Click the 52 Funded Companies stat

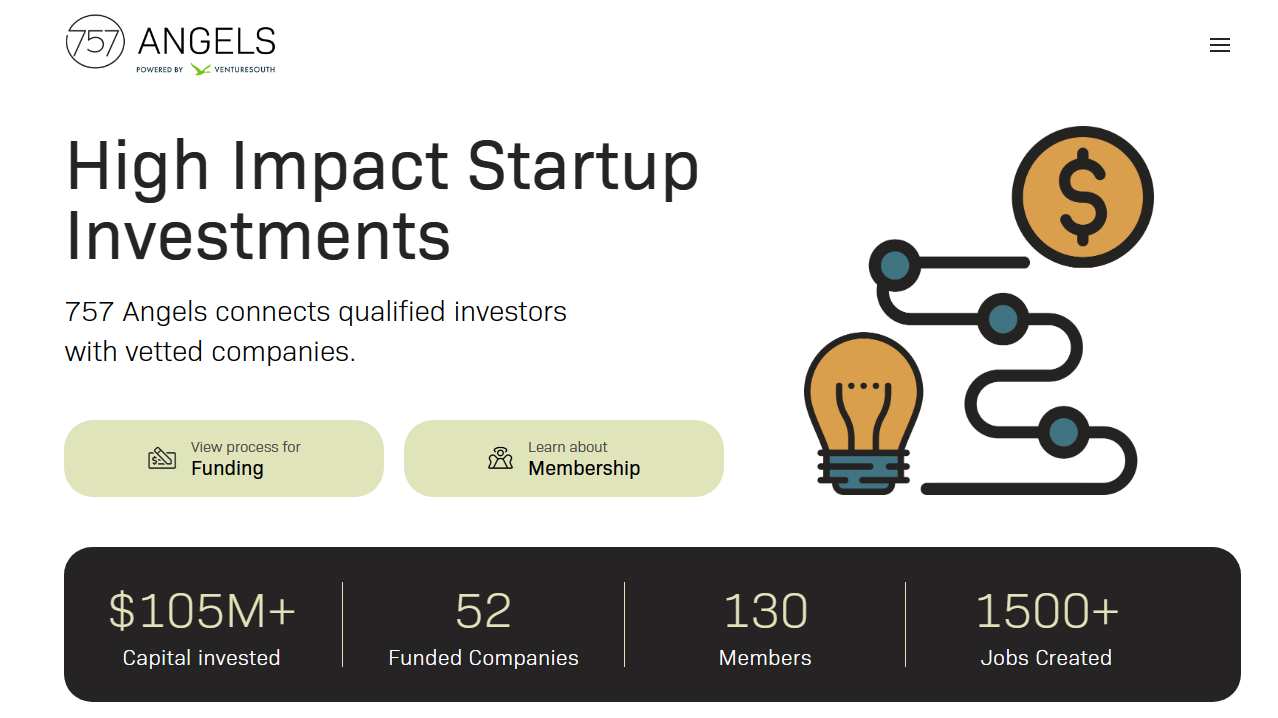(484, 627)
